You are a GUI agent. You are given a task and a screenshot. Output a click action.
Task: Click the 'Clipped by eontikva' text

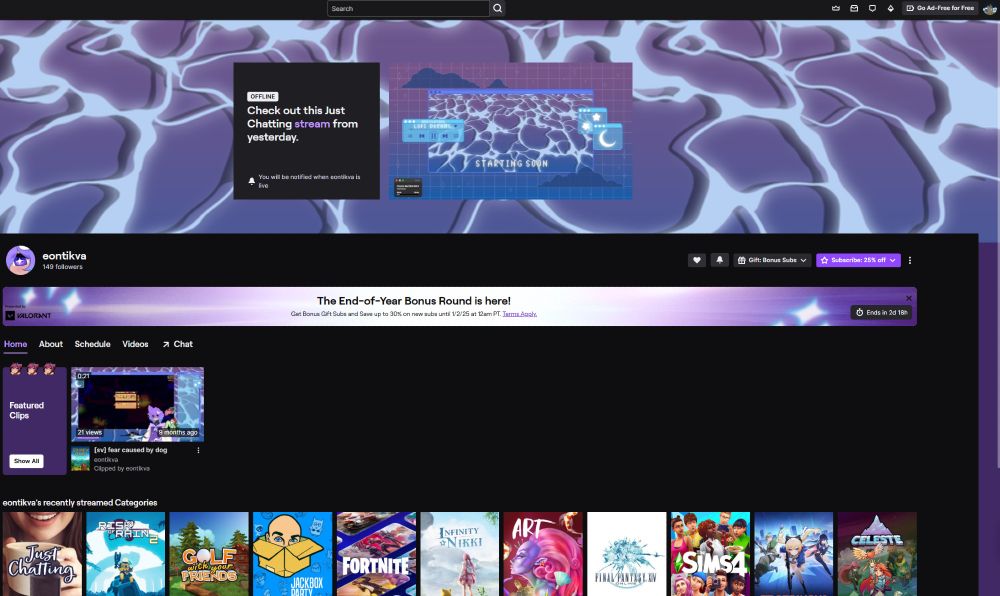tap(122, 469)
